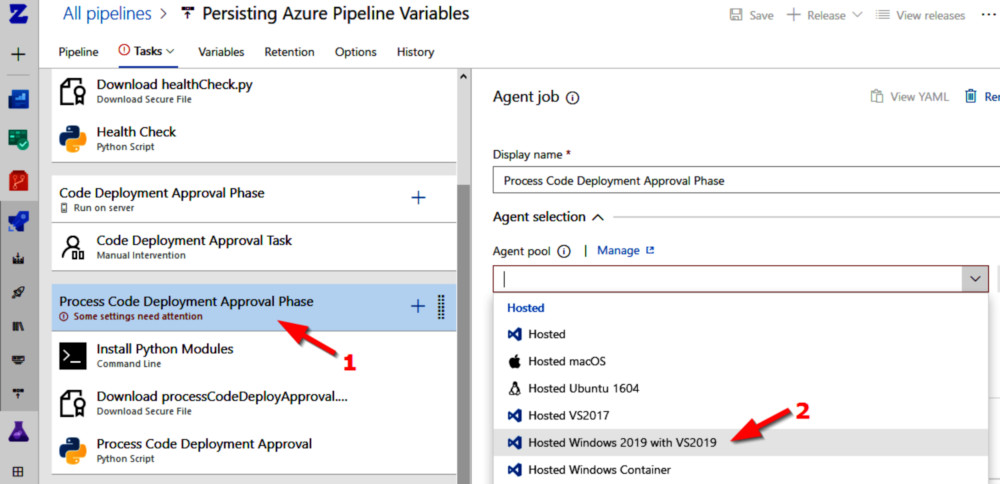Grab the drag handle on Process Code Deployment phase
1000x484 pixels.
[441, 307]
